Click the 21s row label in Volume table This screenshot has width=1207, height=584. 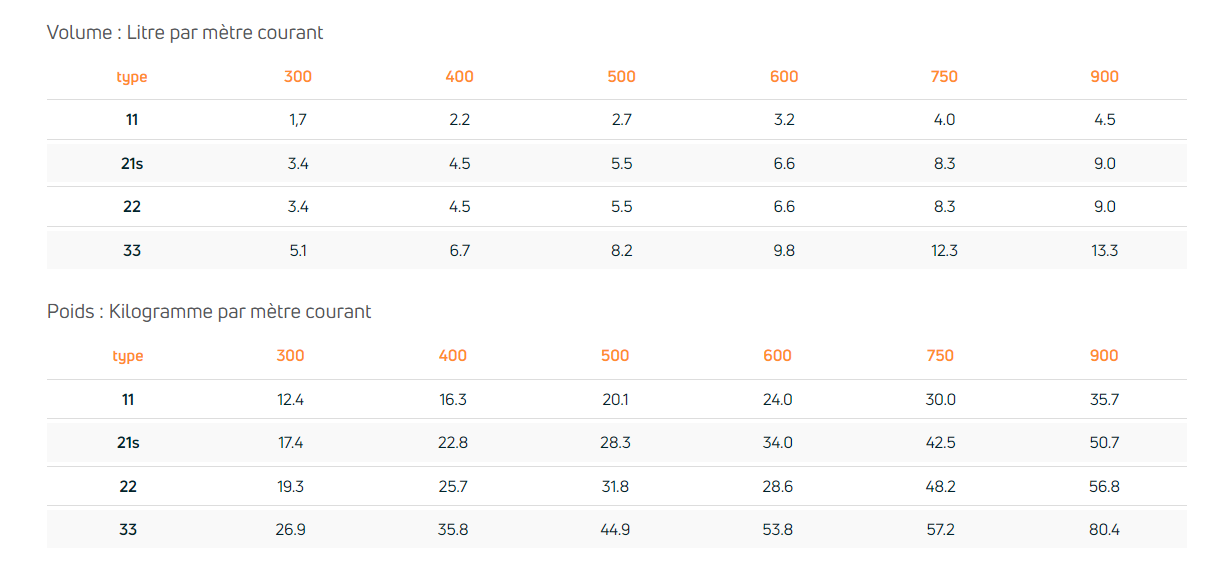click(x=132, y=164)
